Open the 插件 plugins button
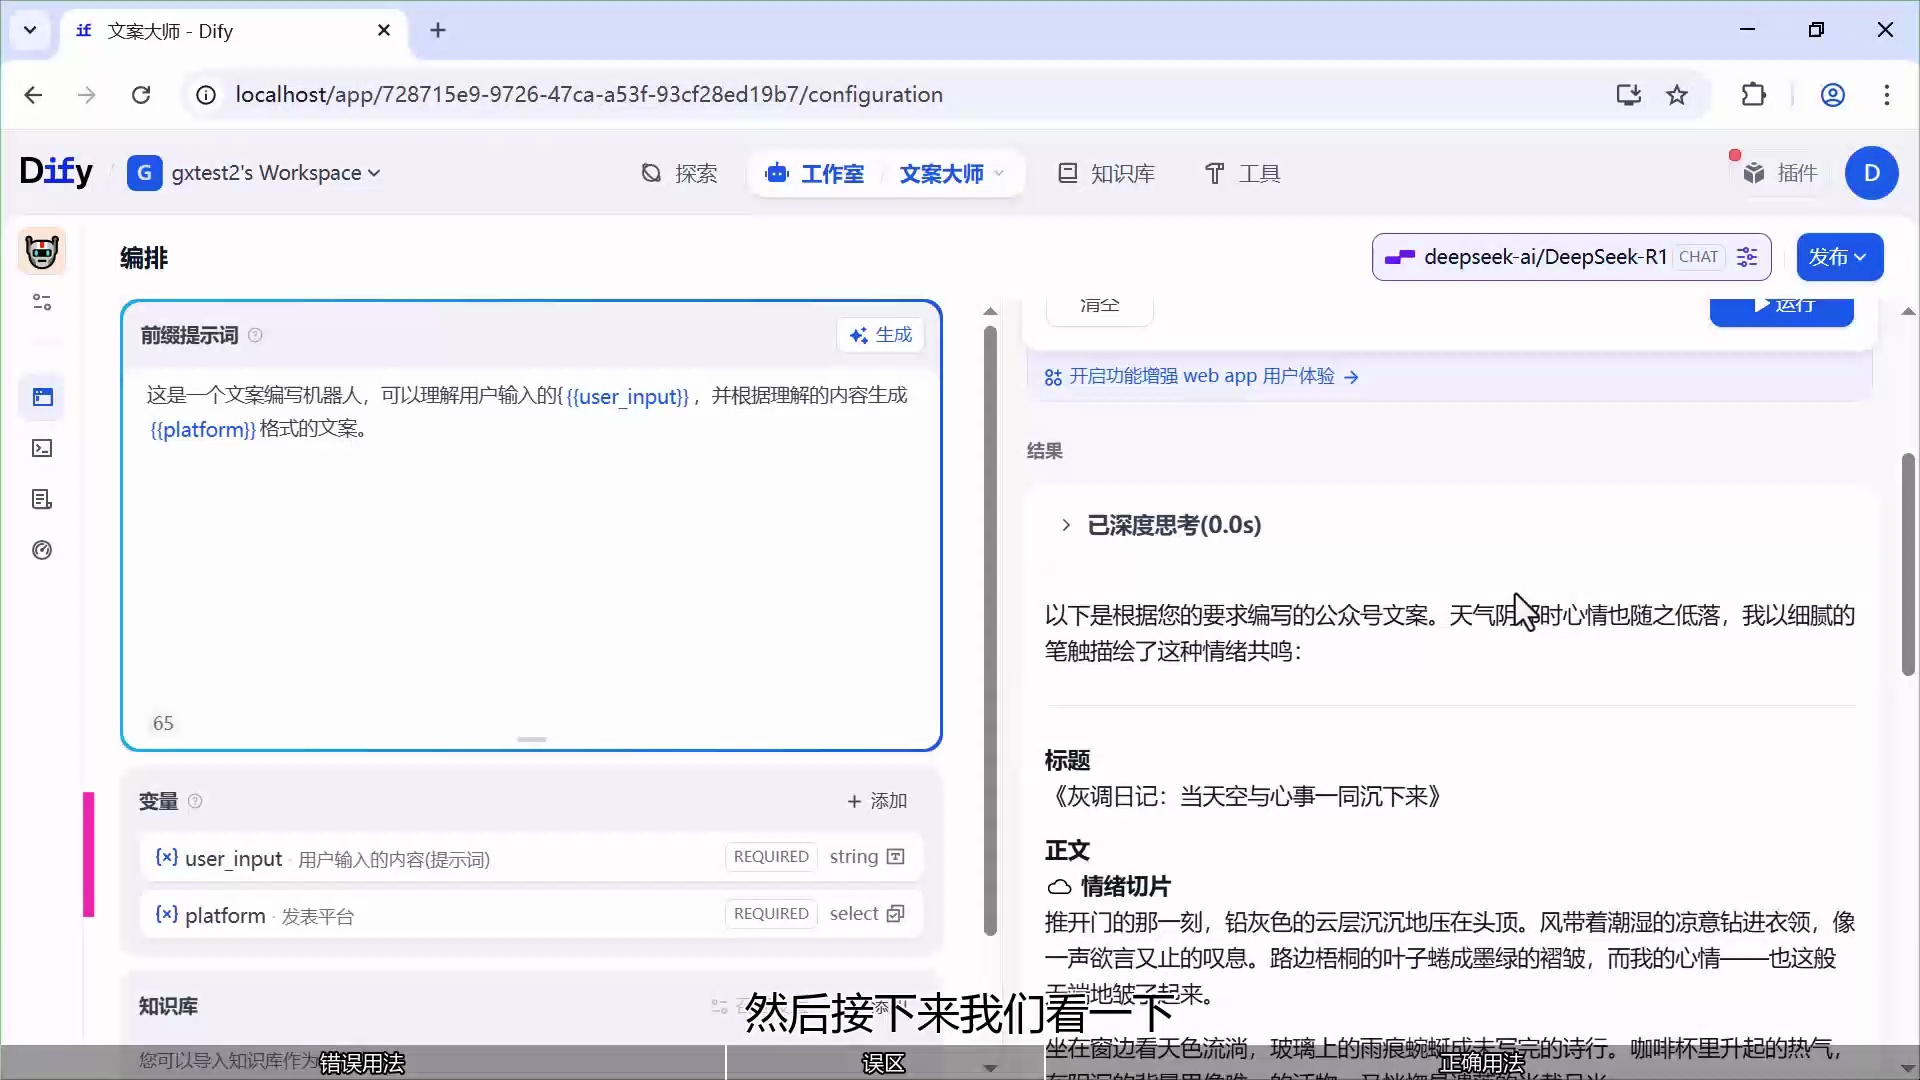1920x1080 pixels. click(x=1782, y=173)
